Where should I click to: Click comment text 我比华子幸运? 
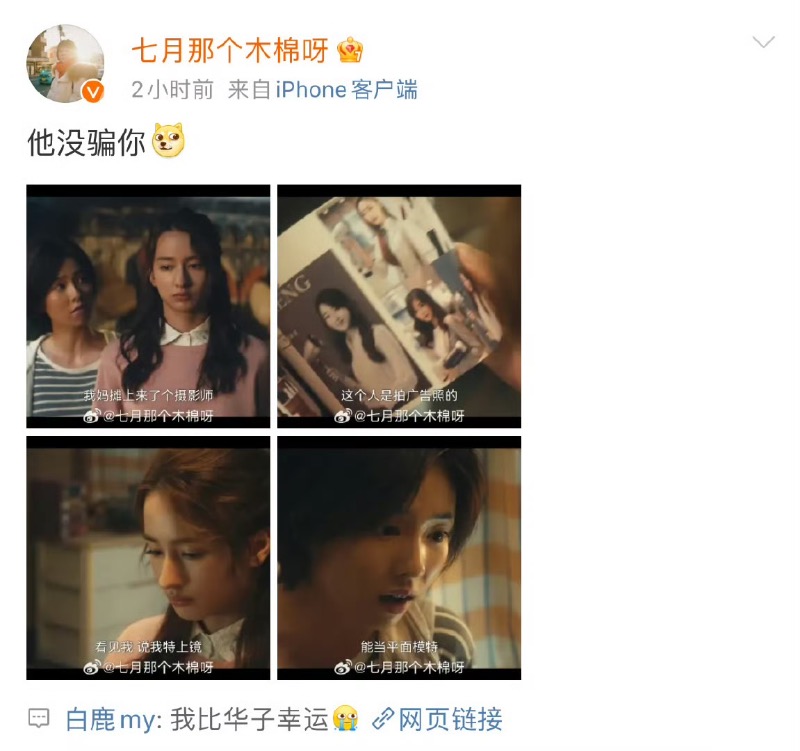pyautogui.click(x=249, y=719)
